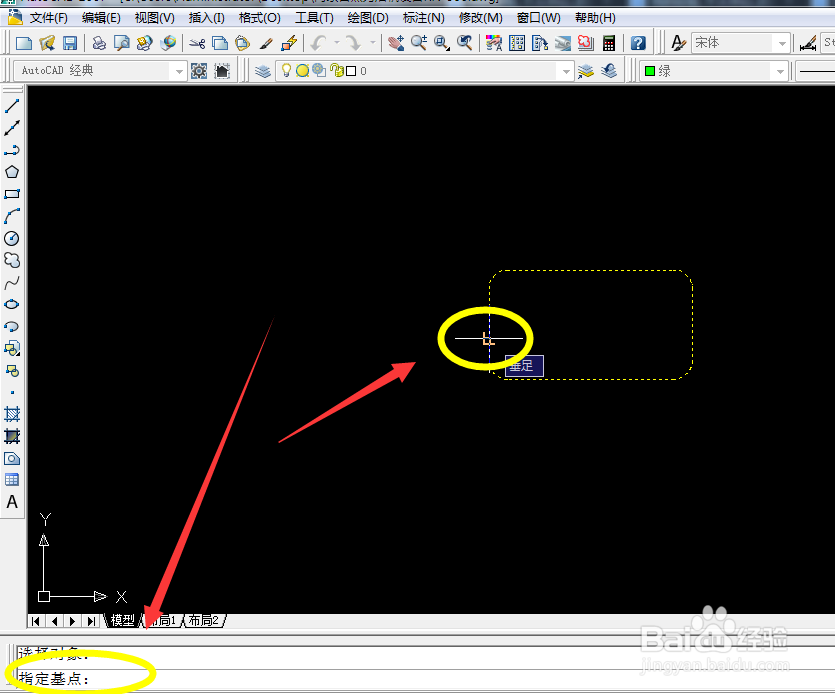
Task: Toggle layer 0 freeze/thaw sun icon
Action: coord(302,70)
